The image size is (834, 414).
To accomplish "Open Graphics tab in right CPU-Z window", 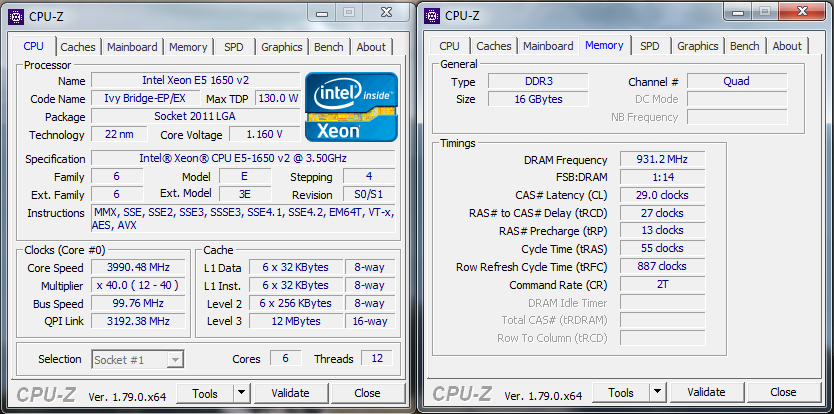I will [698, 46].
